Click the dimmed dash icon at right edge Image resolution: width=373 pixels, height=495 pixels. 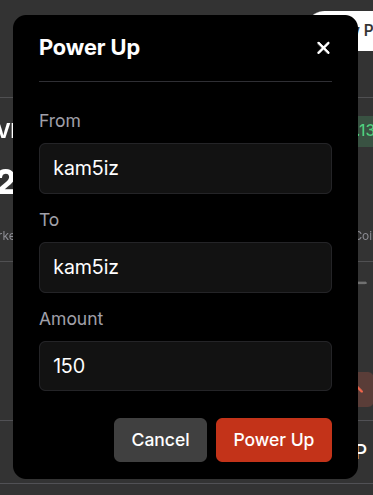click(x=363, y=283)
